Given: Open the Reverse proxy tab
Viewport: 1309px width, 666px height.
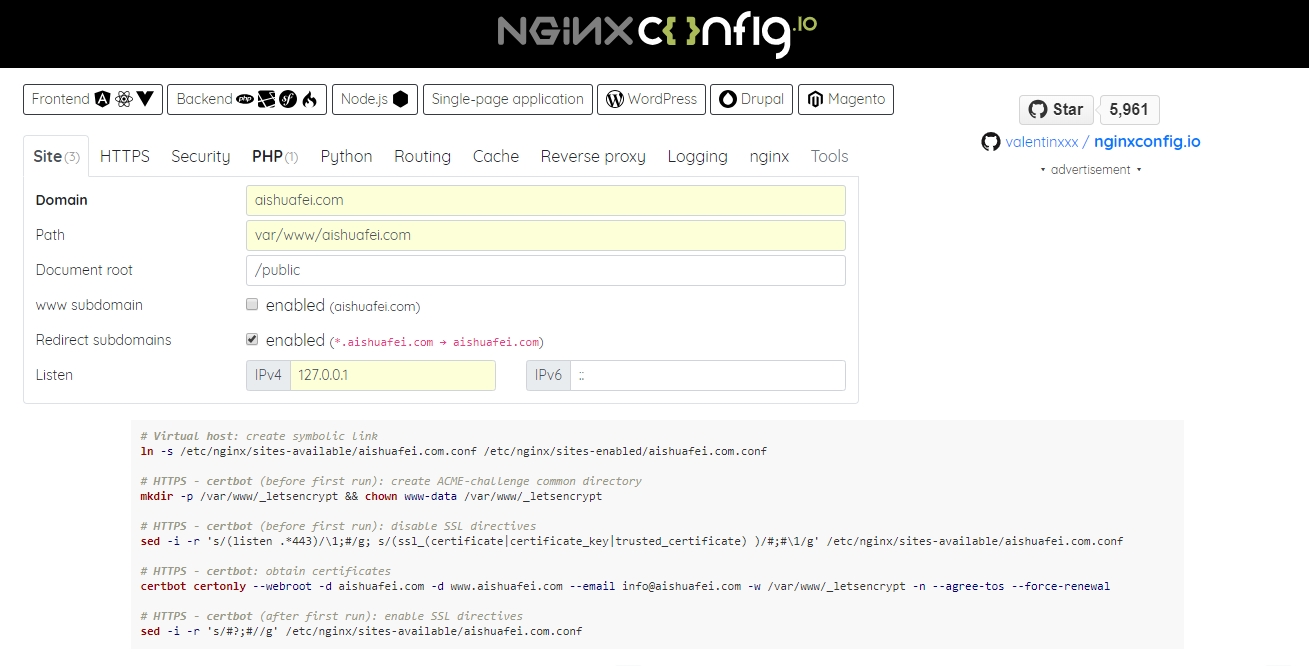Looking at the screenshot, I should (592, 156).
